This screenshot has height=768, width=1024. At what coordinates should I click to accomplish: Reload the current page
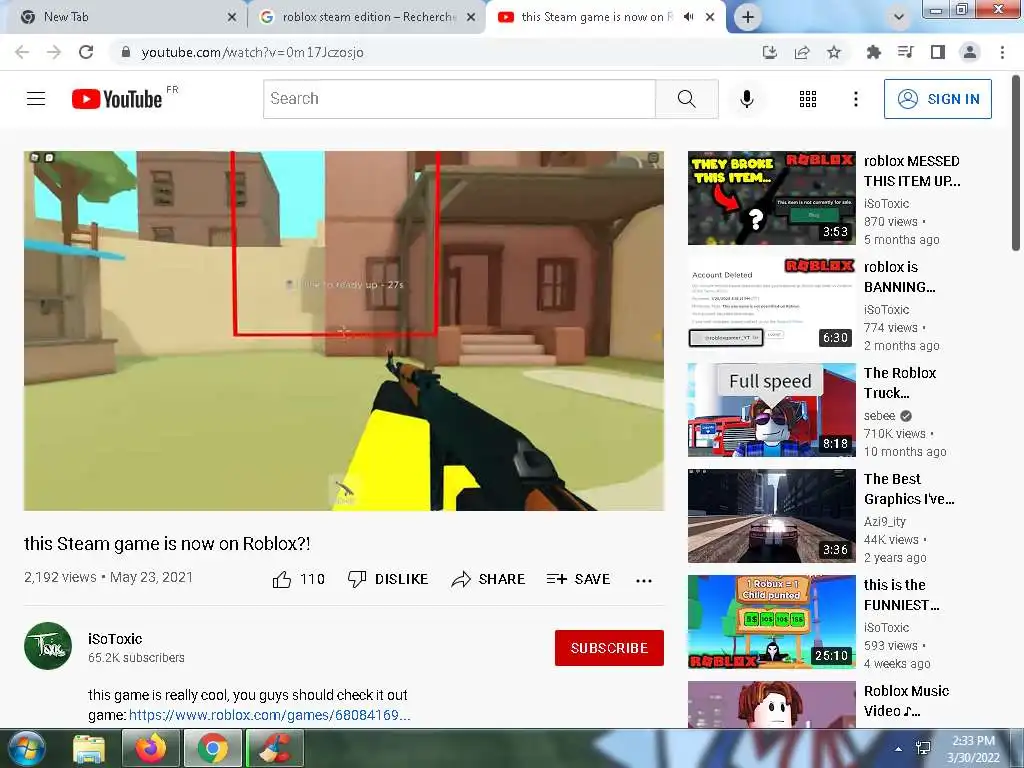(x=86, y=52)
